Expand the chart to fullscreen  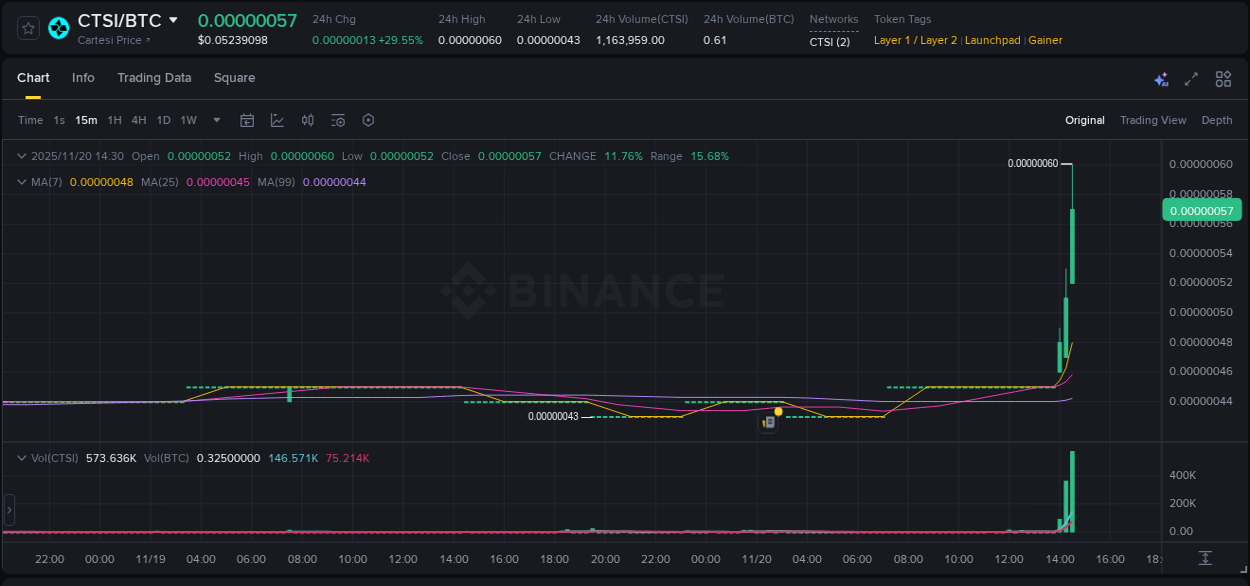coord(1191,78)
